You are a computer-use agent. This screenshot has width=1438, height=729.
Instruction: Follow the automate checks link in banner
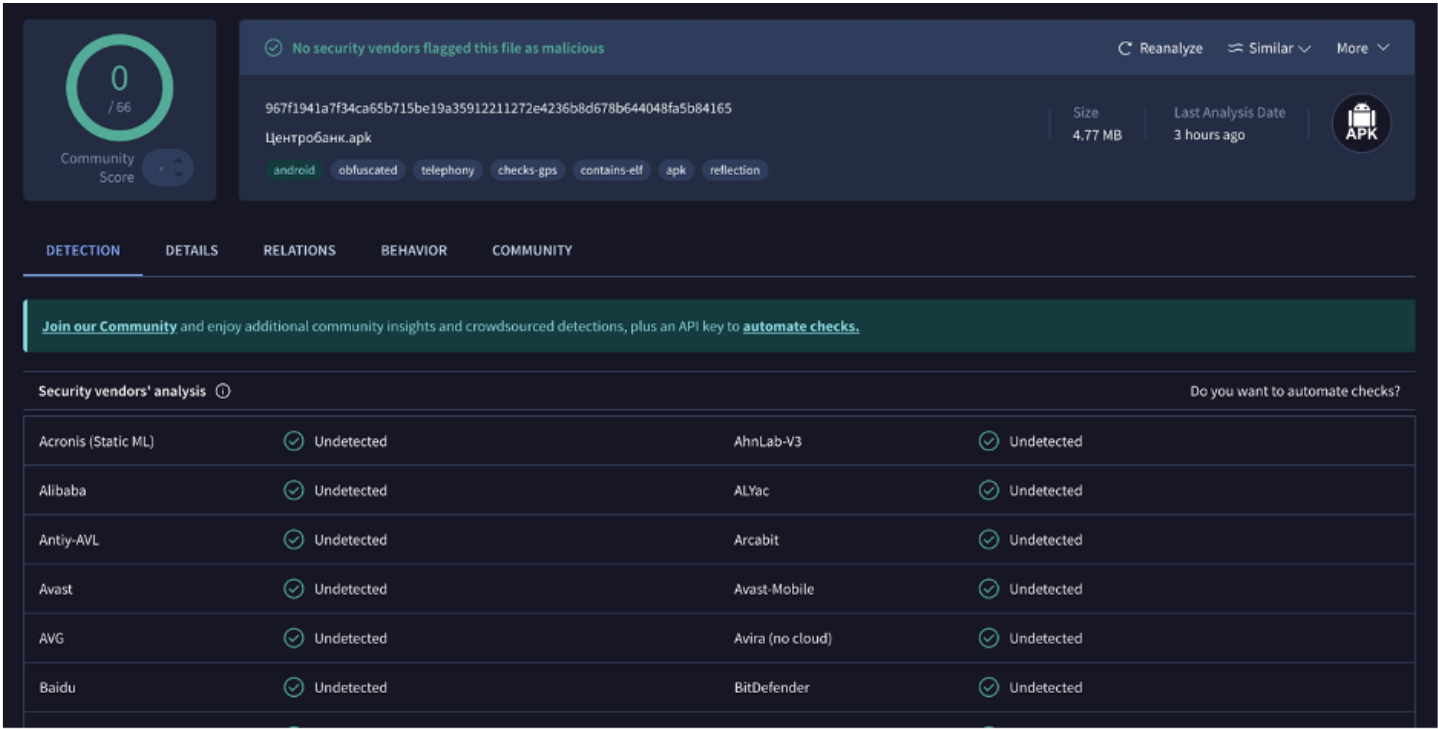800,326
